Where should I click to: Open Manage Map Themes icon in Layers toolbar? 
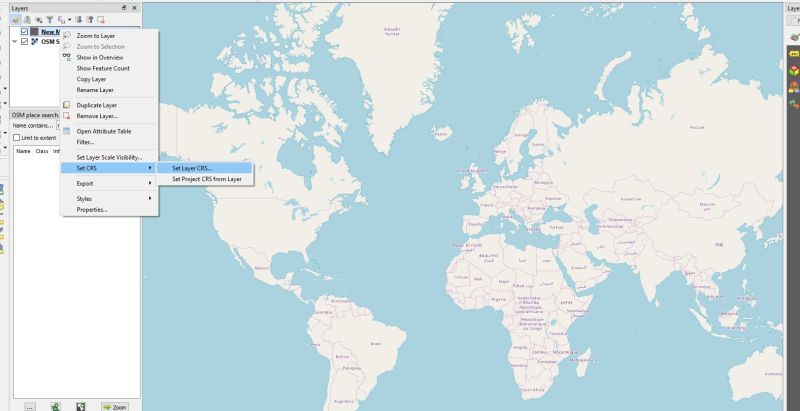pos(39,20)
